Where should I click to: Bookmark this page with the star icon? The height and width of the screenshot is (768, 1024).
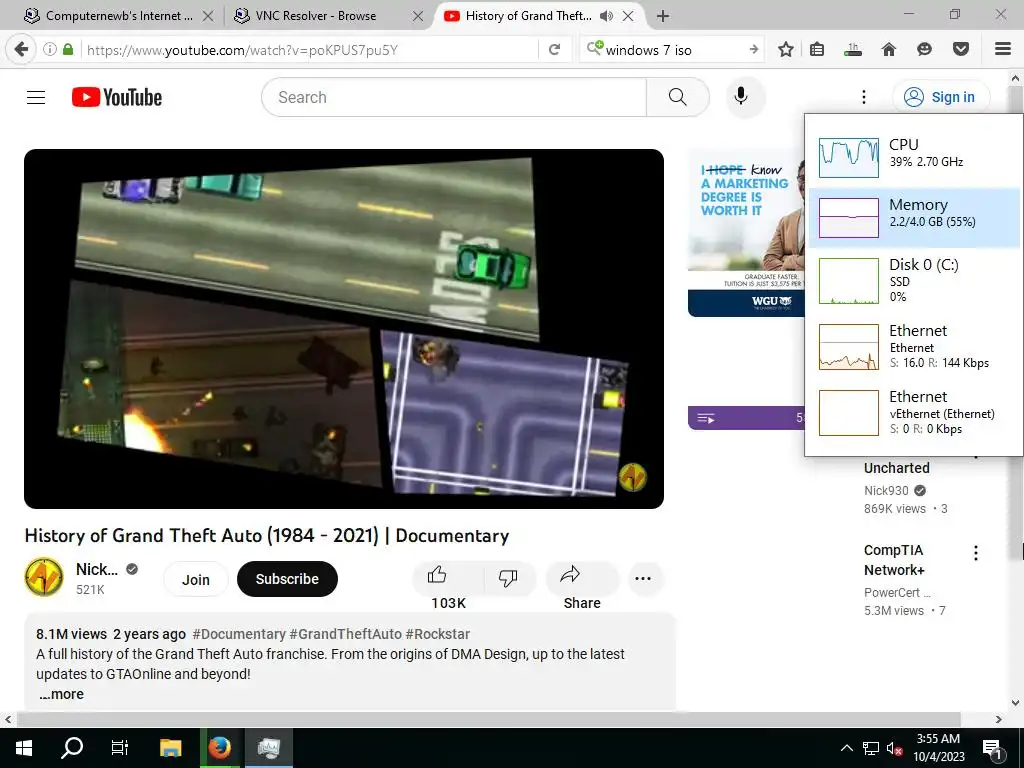(786, 50)
